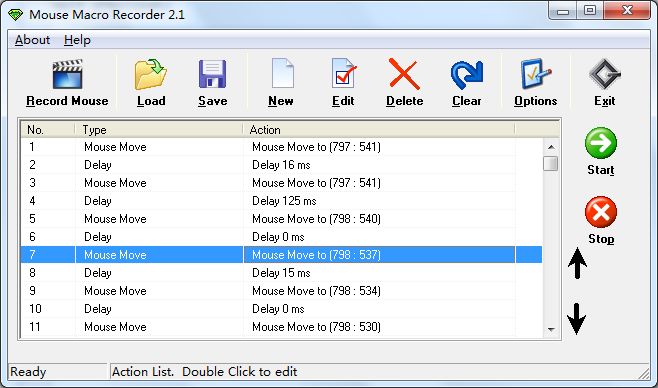Click the Action List status bar hint
Image resolution: width=658 pixels, height=388 pixels.
click(x=204, y=372)
